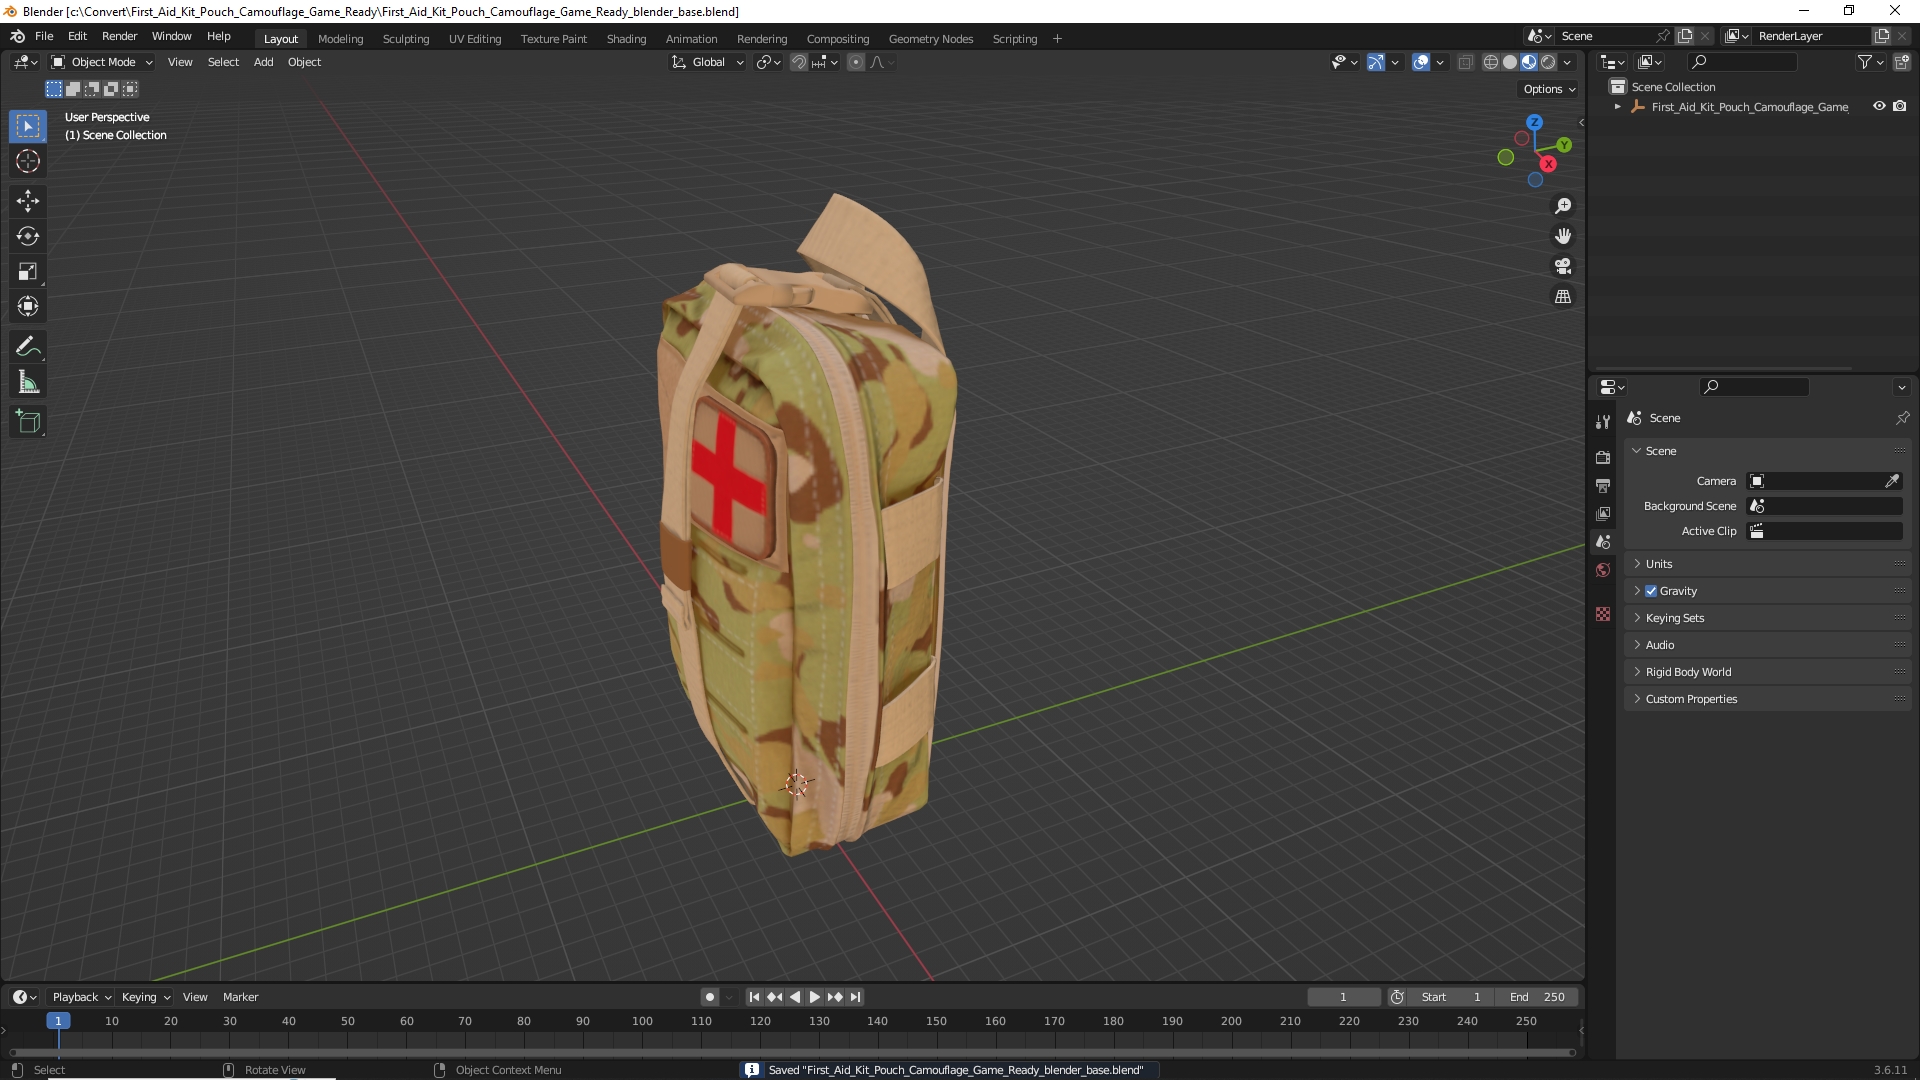Viewport: 1920px width, 1080px height.
Task: Disable First_Aid_Kit_Pouch collection in renders
Action: 1899,106
